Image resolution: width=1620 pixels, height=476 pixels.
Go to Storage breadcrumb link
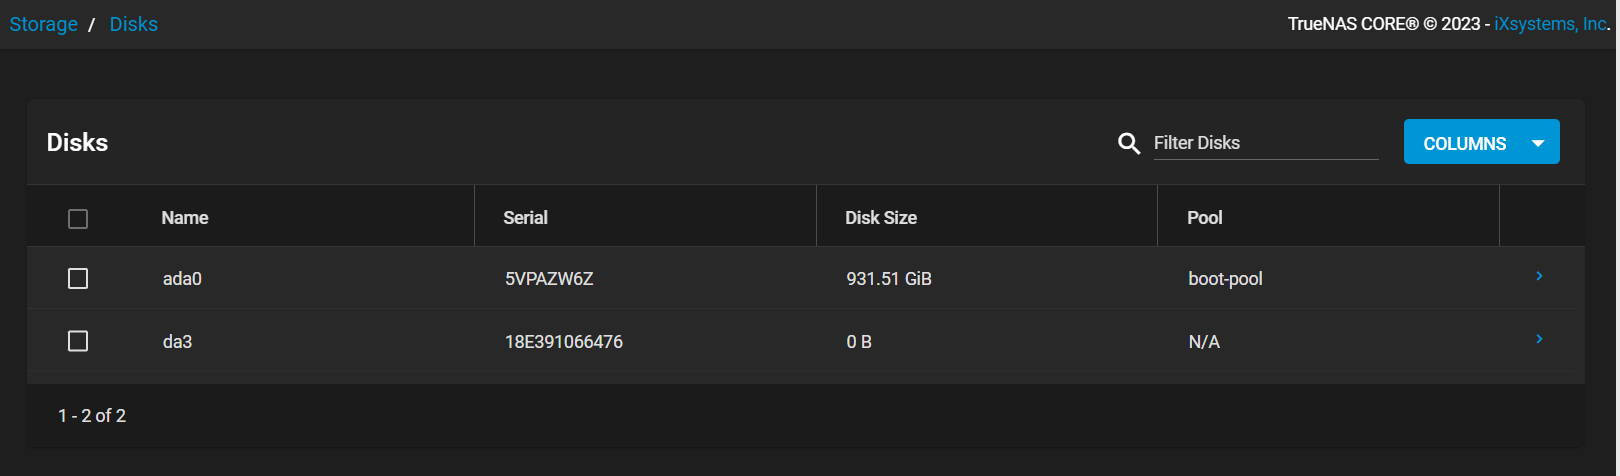(x=44, y=24)
